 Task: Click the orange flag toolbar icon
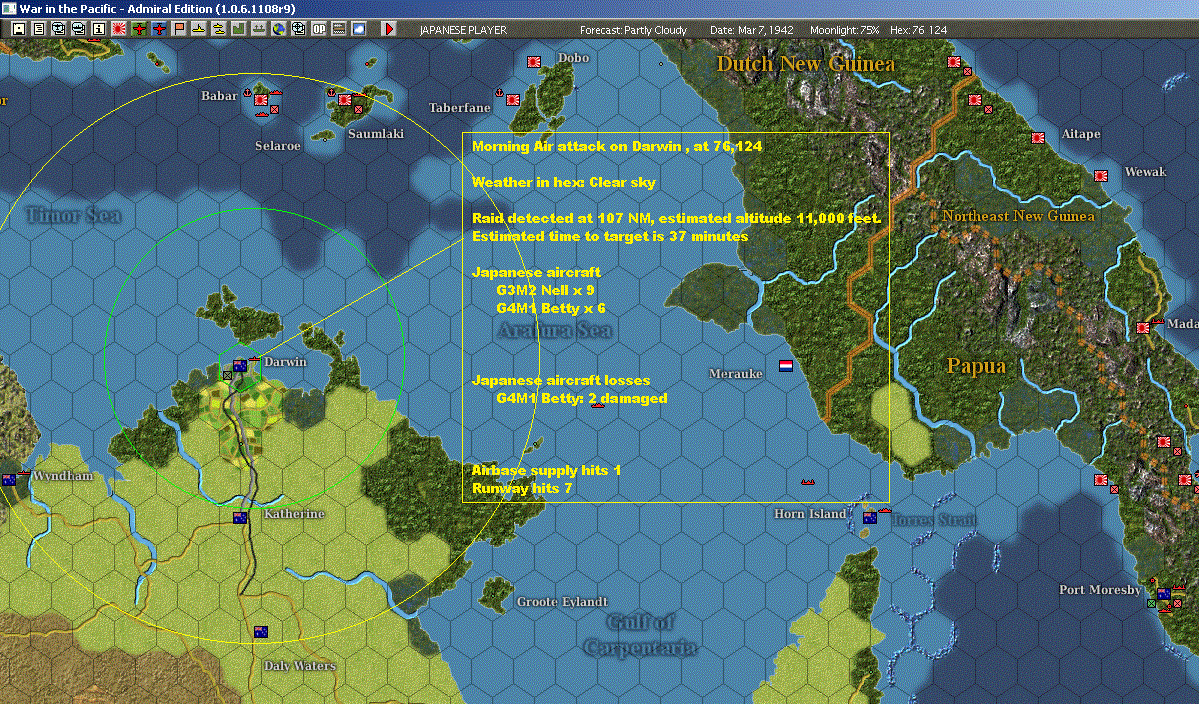point(179,29)
